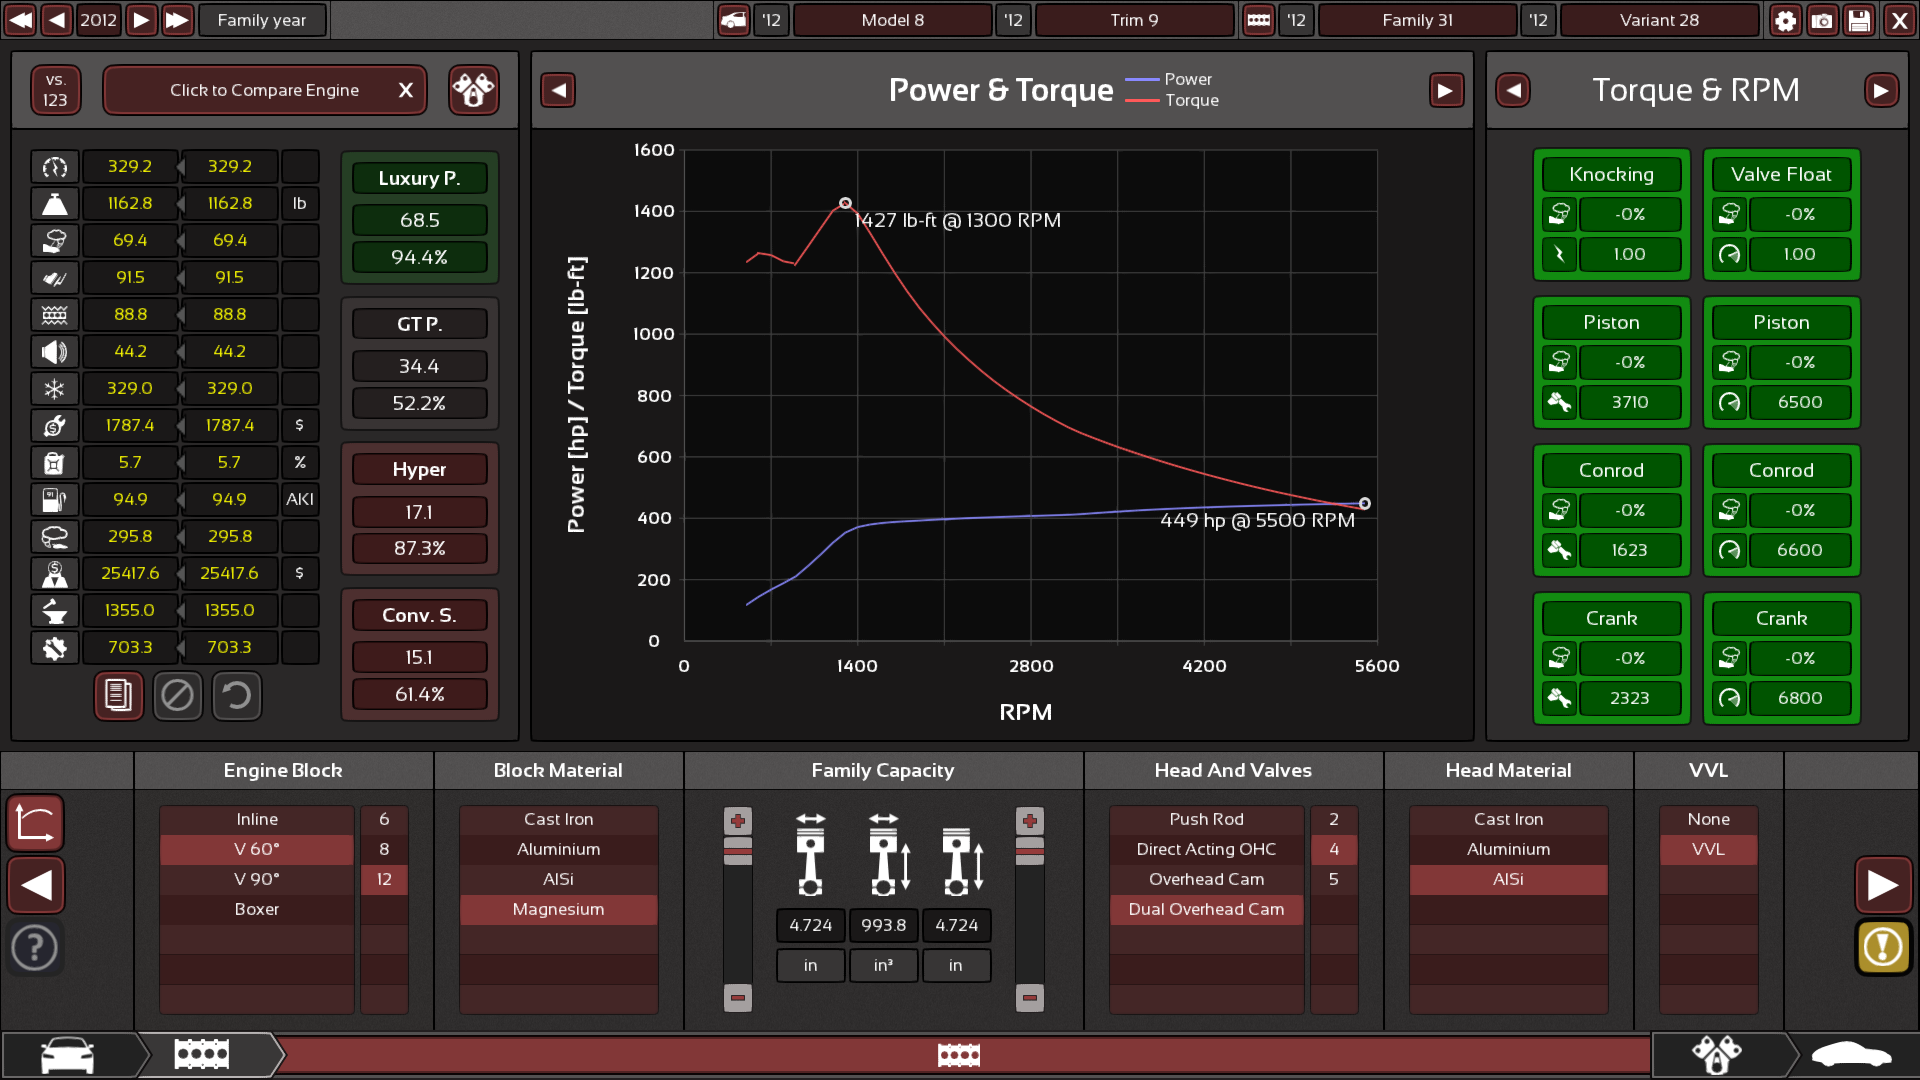Click the copy stats document icon
The image size is (1920, 1080).
click(x=118, y=695)
